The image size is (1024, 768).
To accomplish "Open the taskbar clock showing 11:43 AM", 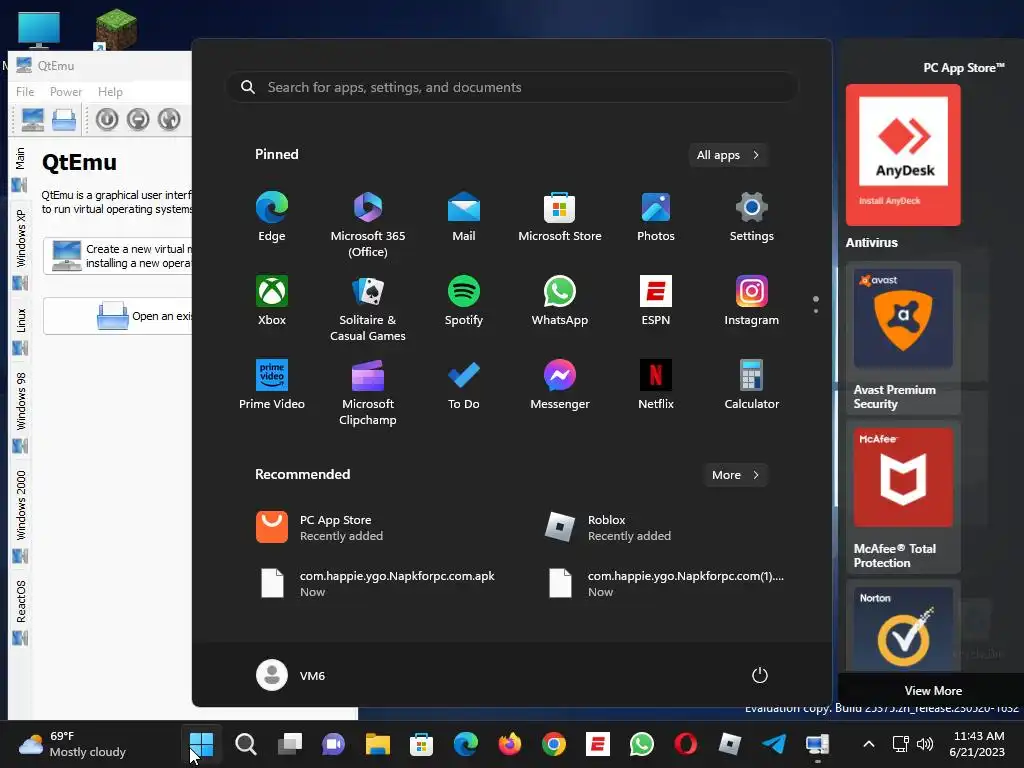I will (977, 744).
